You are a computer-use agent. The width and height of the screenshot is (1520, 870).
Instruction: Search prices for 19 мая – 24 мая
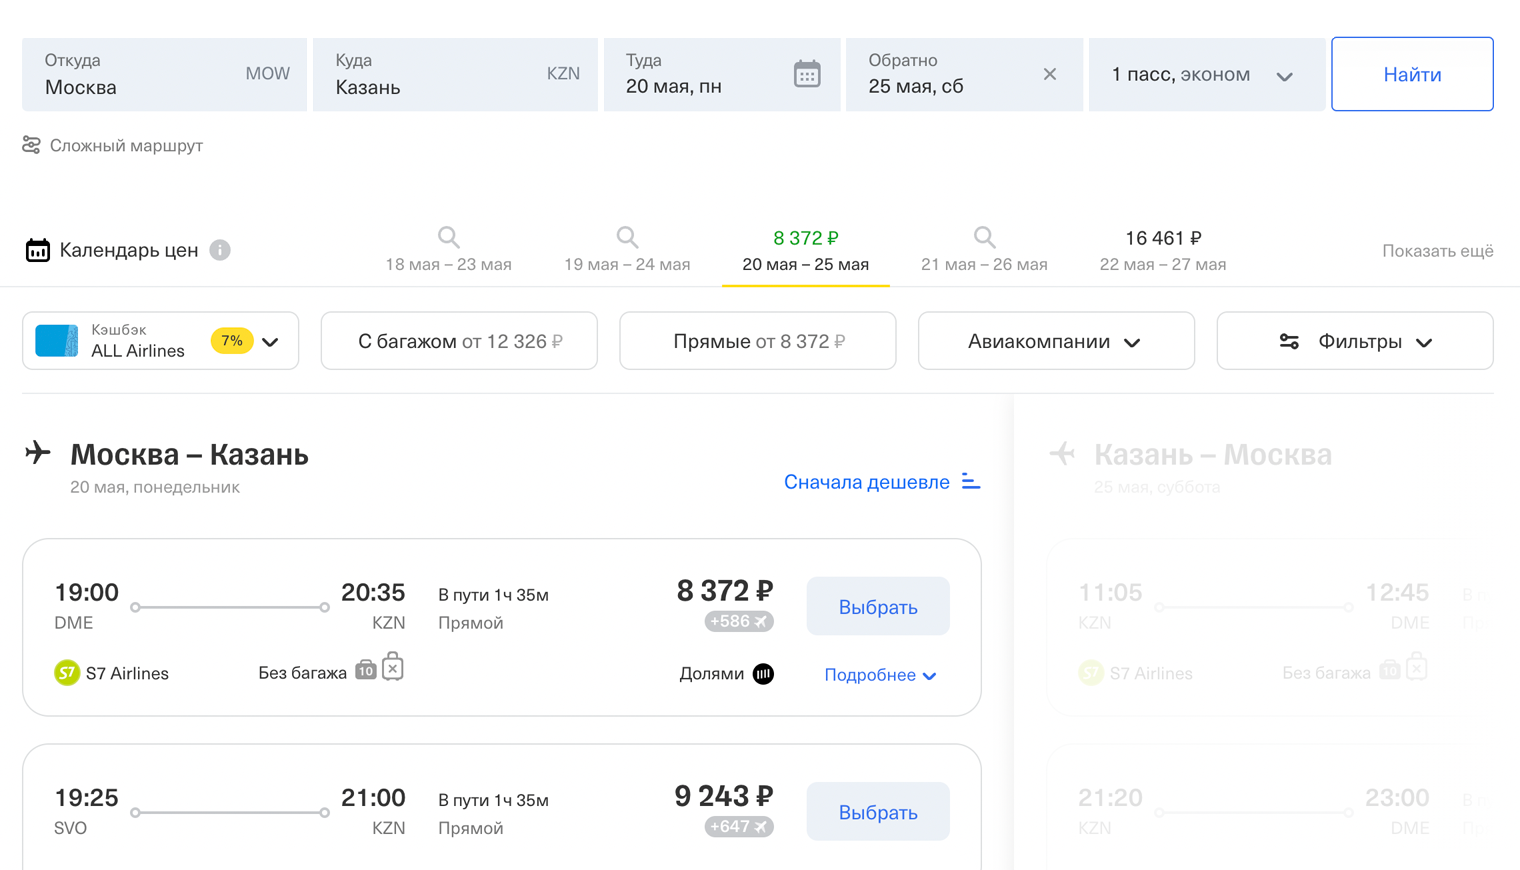627,237
